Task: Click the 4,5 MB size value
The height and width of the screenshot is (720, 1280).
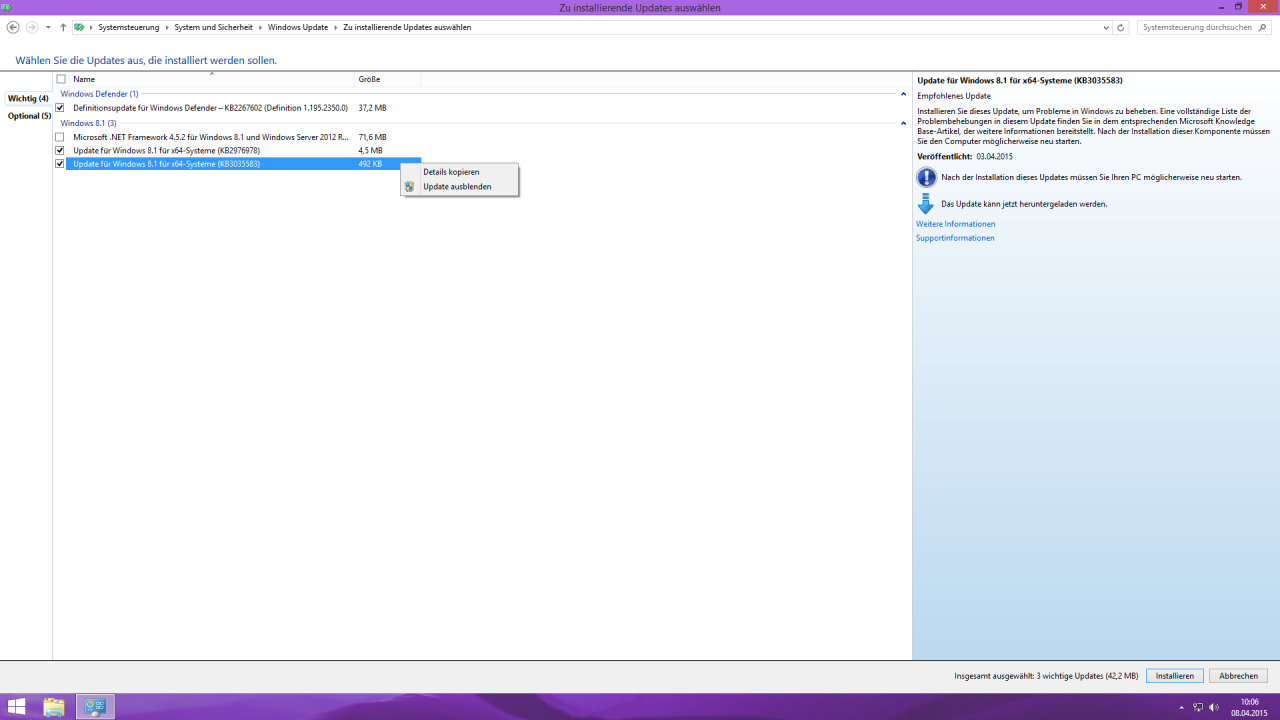Action: tap(370, 150)
